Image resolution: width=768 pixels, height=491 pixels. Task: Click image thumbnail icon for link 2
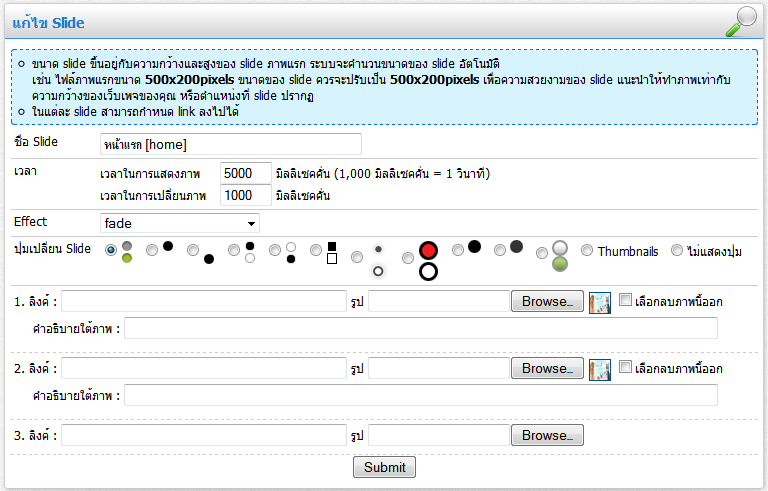[600, 370]
